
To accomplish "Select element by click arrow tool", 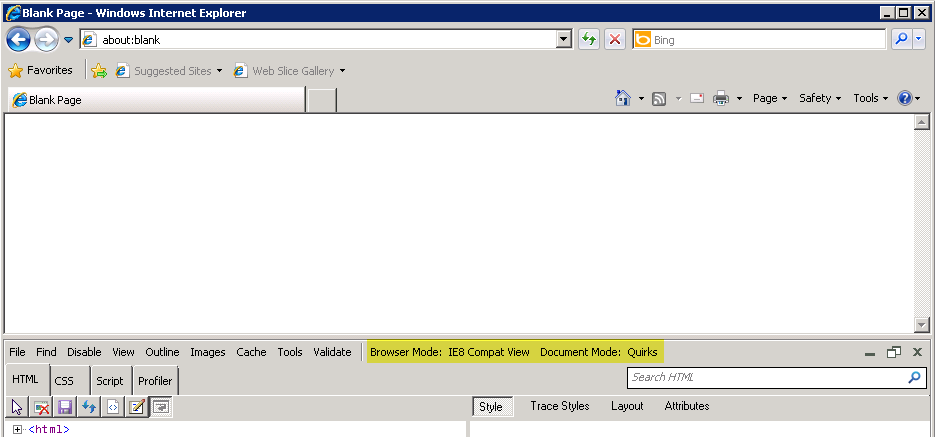I will click(17, 407).
